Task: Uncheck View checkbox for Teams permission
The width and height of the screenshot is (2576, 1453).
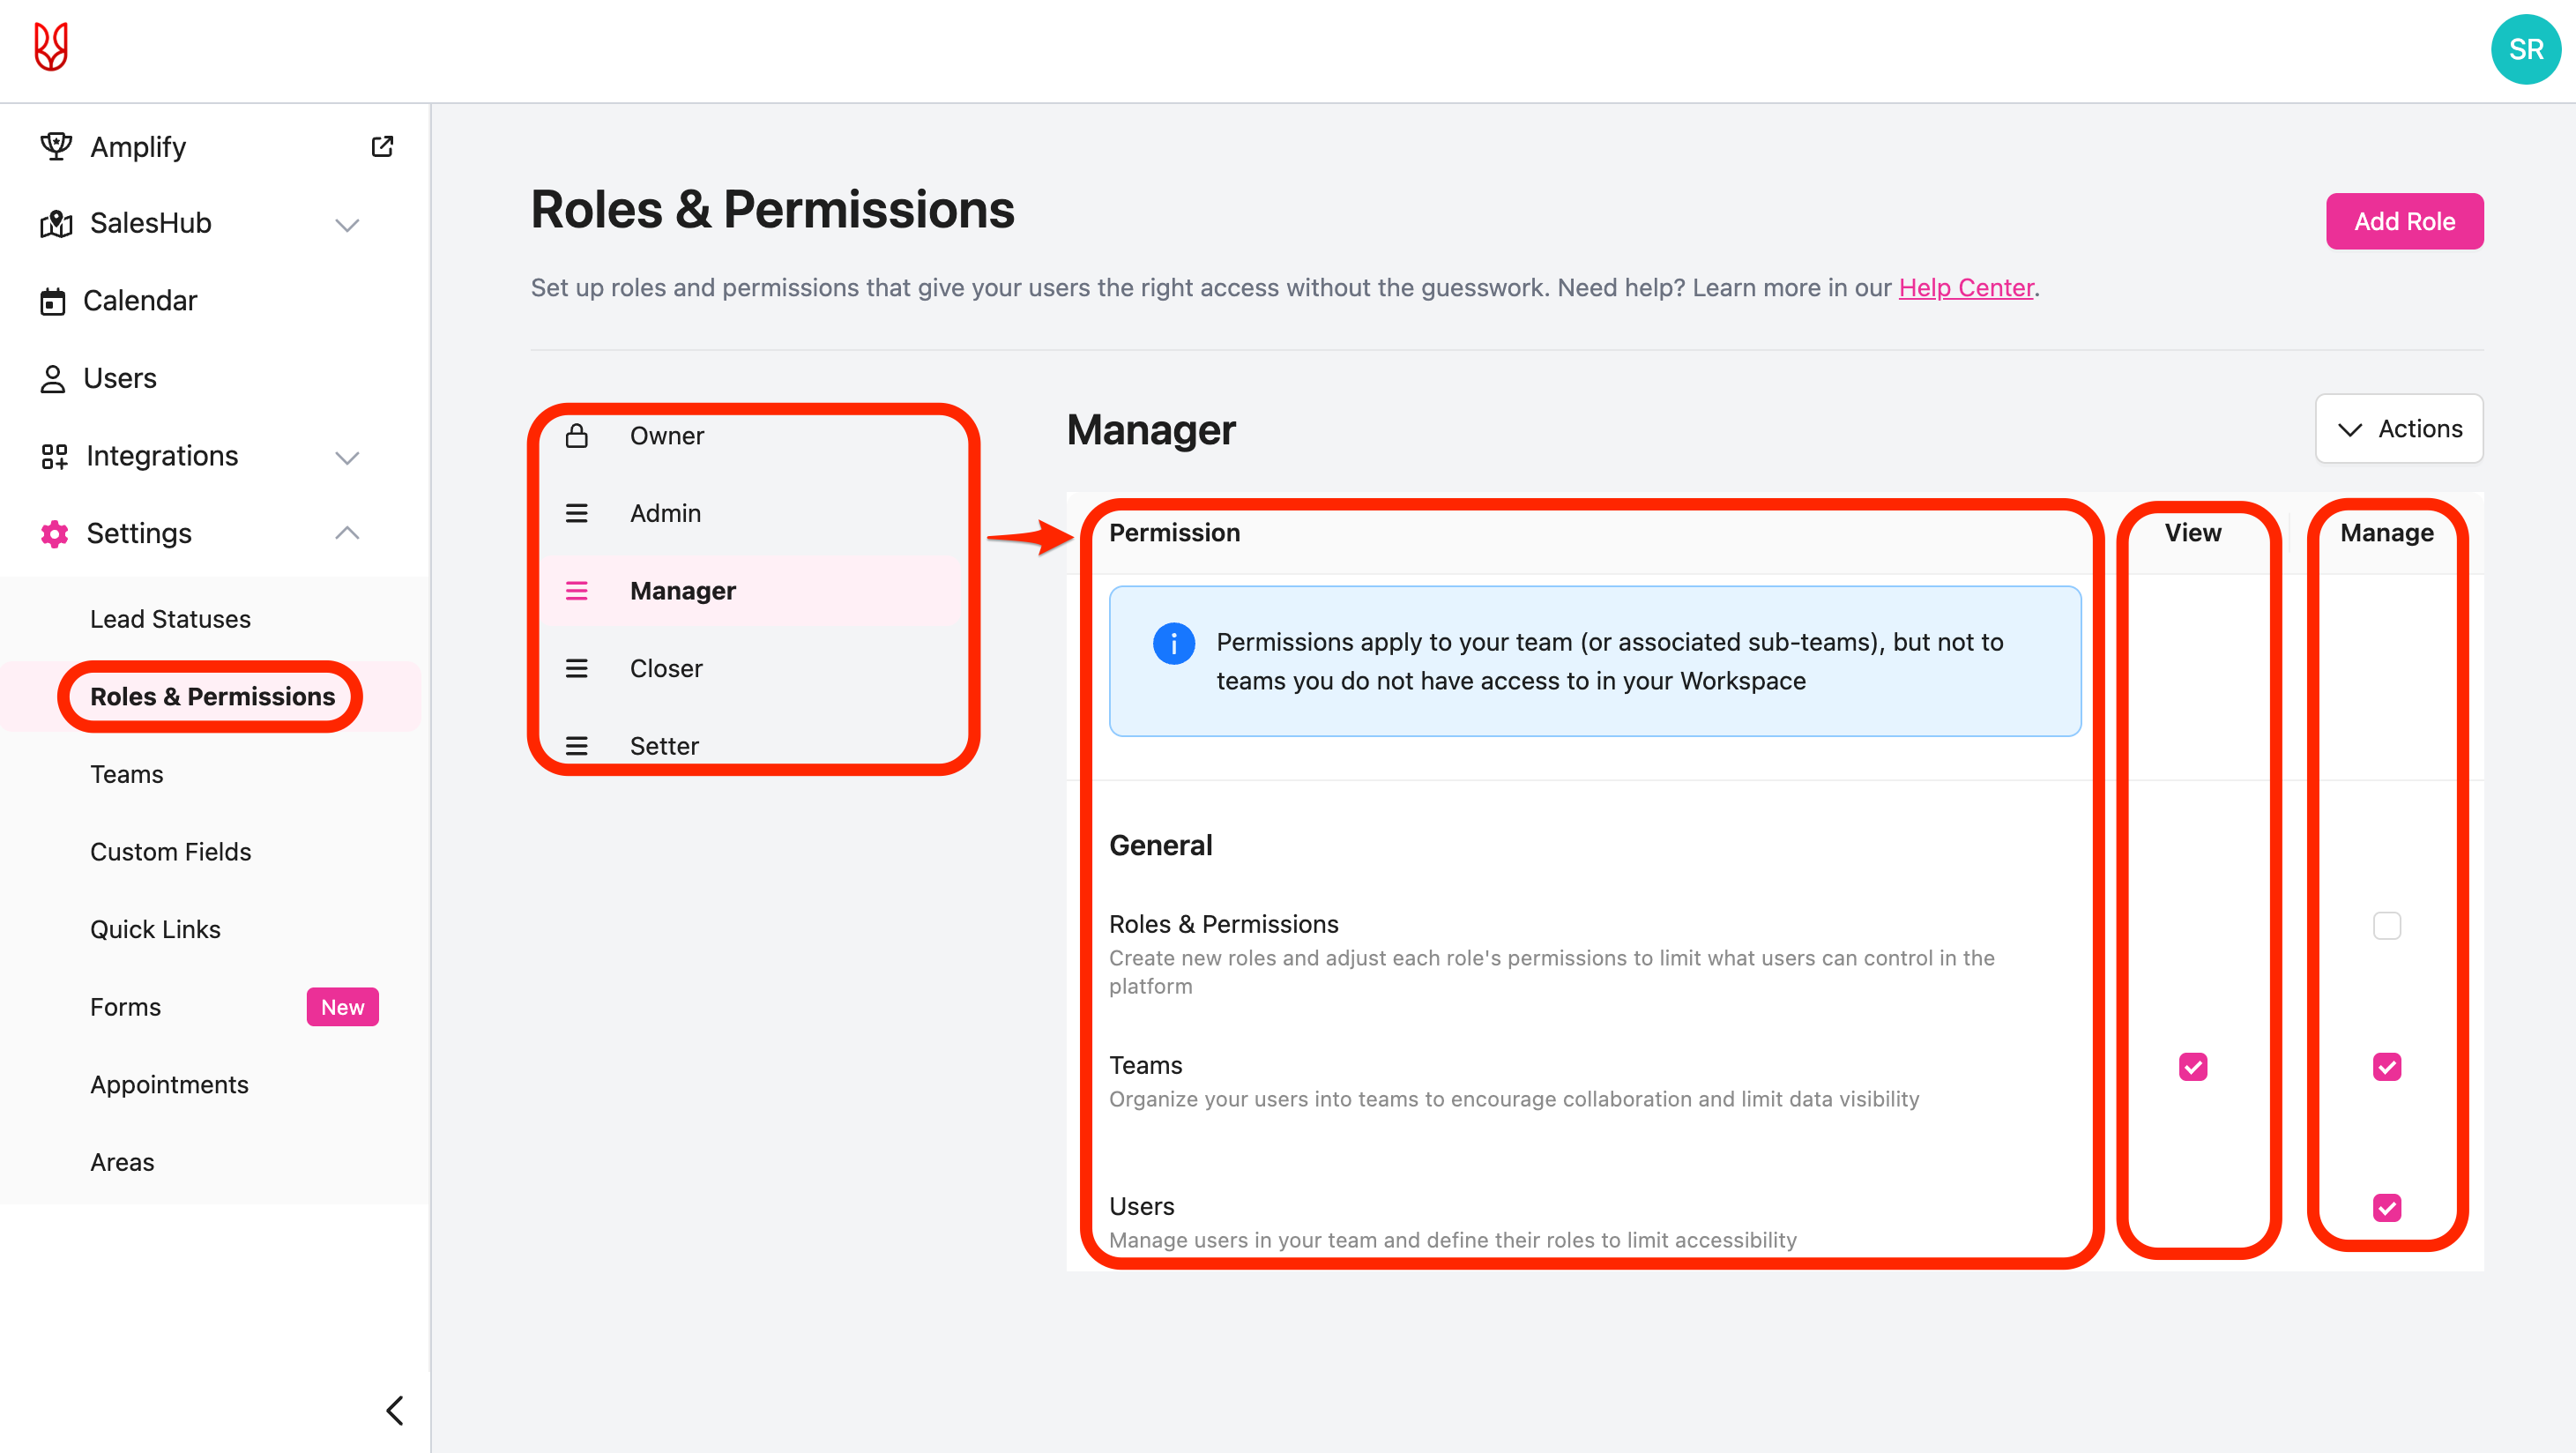Action: coord(2192,1066)
